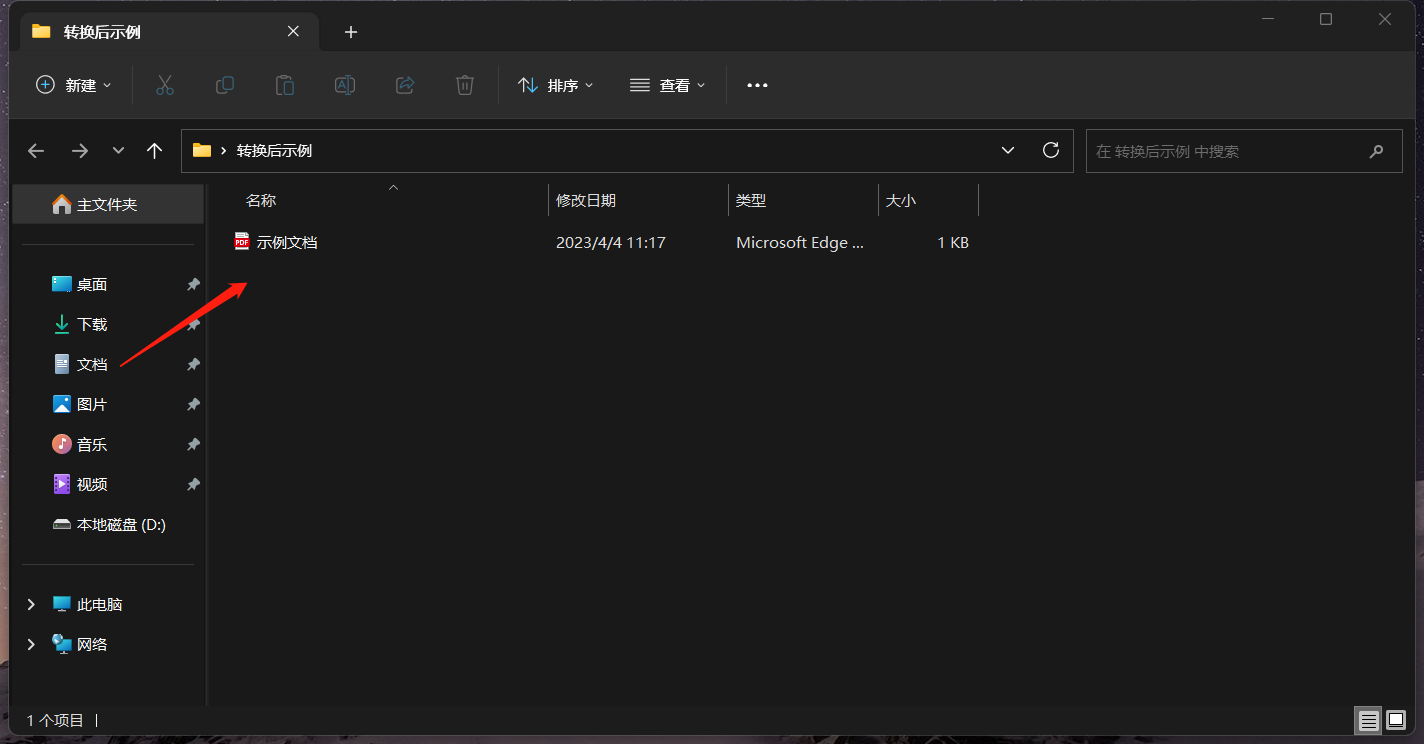Click the Rename icon on the toolbar
The image size is (1424, 744).
pos(344,85)
